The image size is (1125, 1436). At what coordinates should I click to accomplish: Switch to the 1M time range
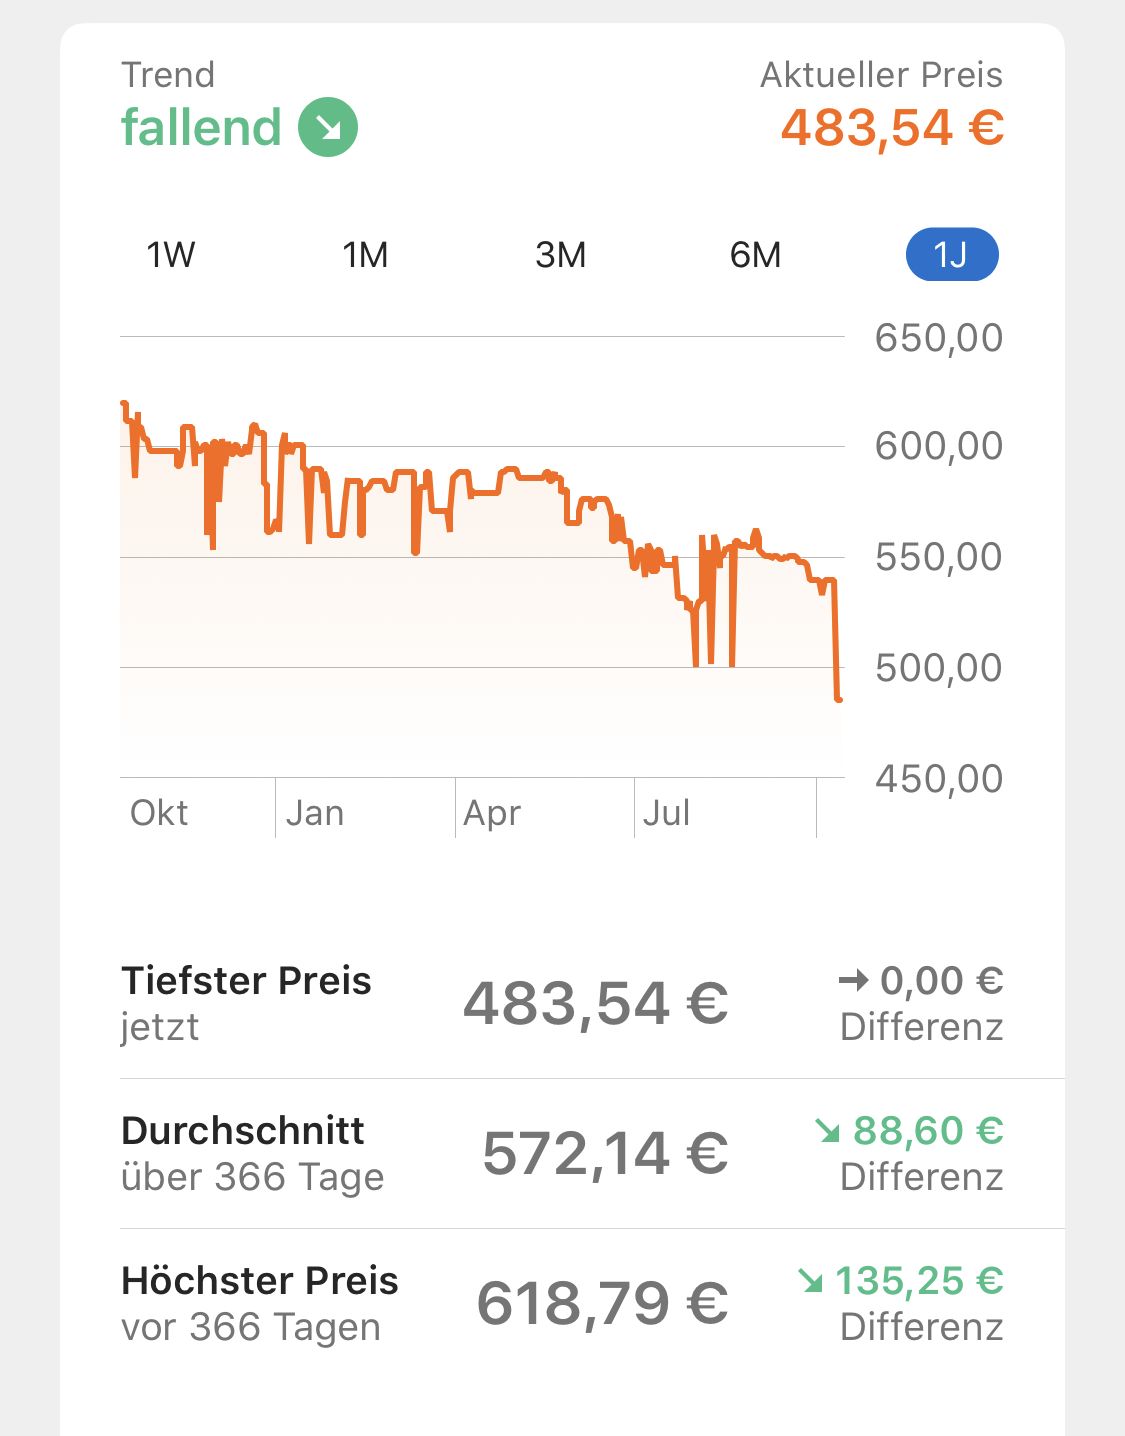pyautogui.click(x=365, y=255)
